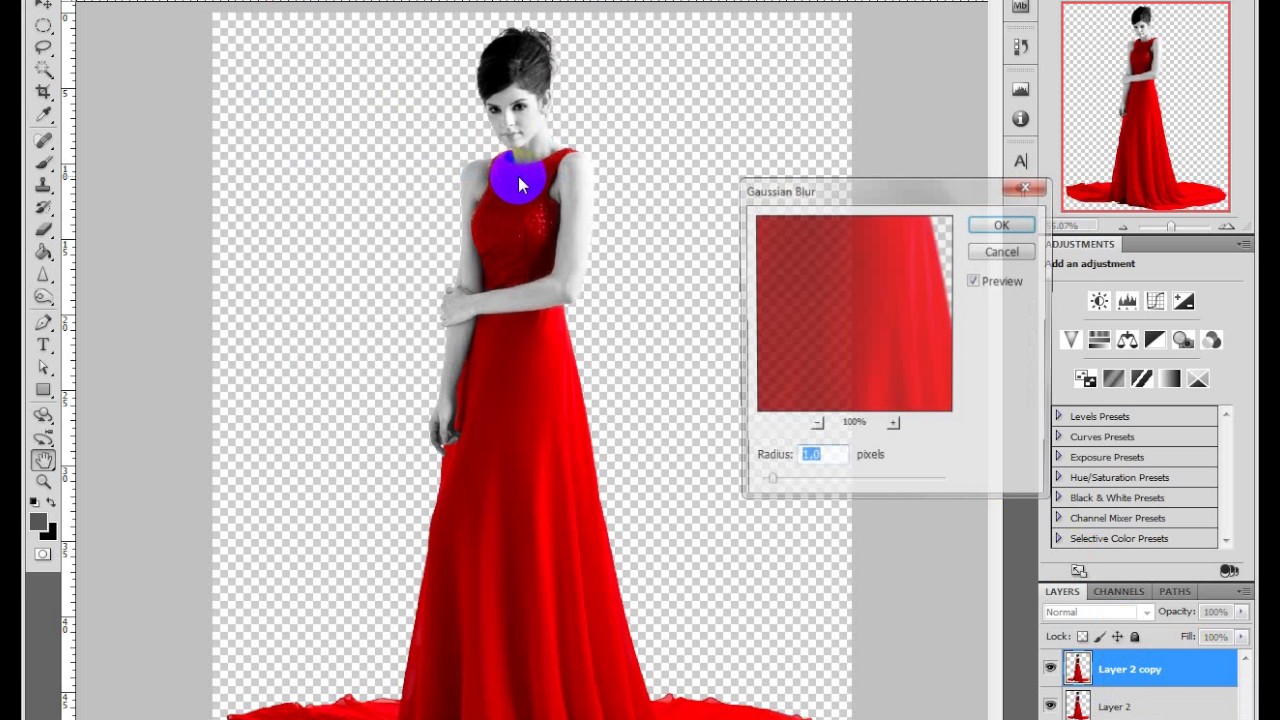Click OK in Gaussian Blur dialog

1001,225
